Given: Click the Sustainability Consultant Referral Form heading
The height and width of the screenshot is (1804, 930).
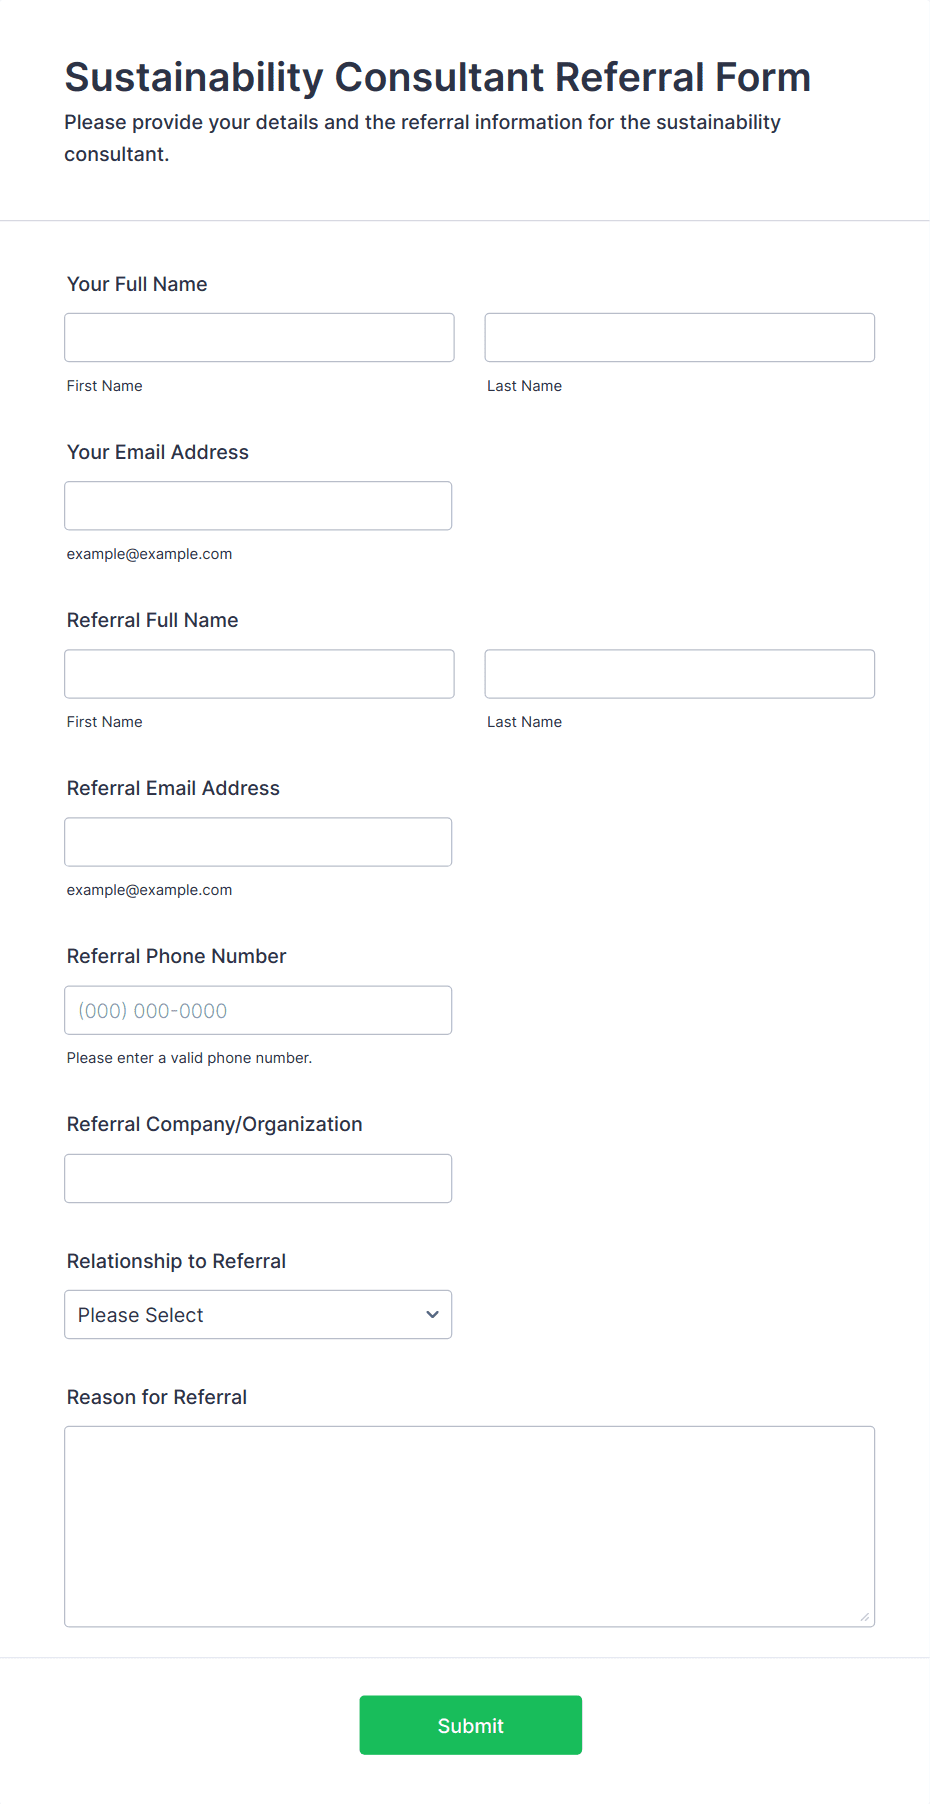Looking at the screenshot, I should (x=437, y=77).
